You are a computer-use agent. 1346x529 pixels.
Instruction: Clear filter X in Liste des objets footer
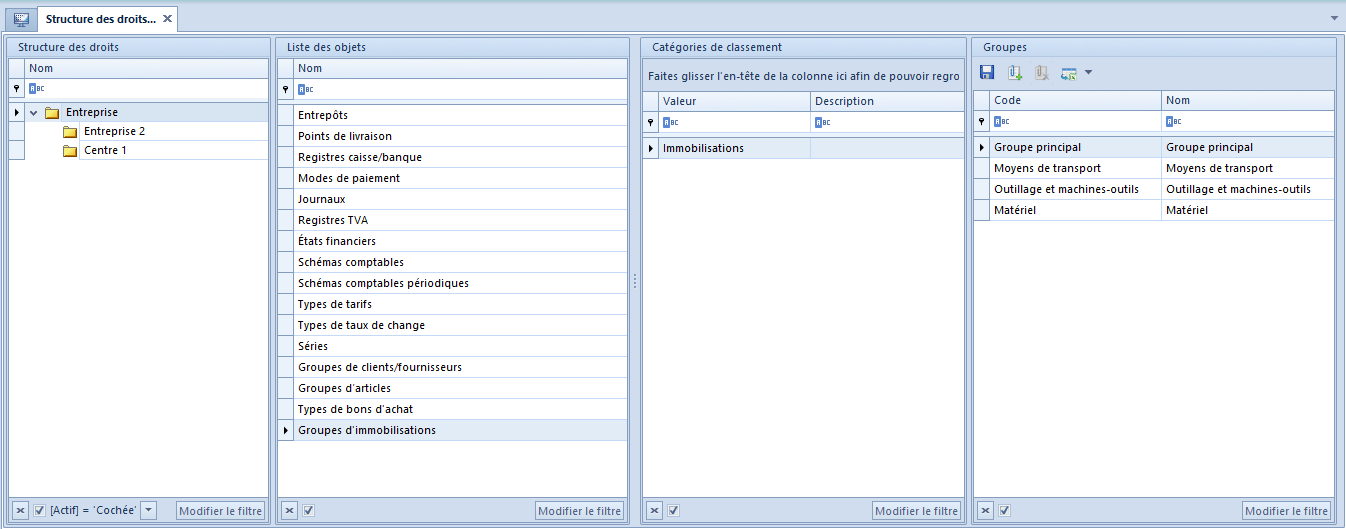pos(289,511)
